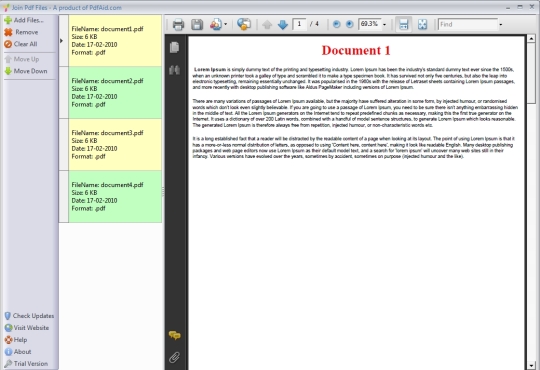This screenshot has width=540, height=370.
Task: Check for updates
Action: [29, 316]
